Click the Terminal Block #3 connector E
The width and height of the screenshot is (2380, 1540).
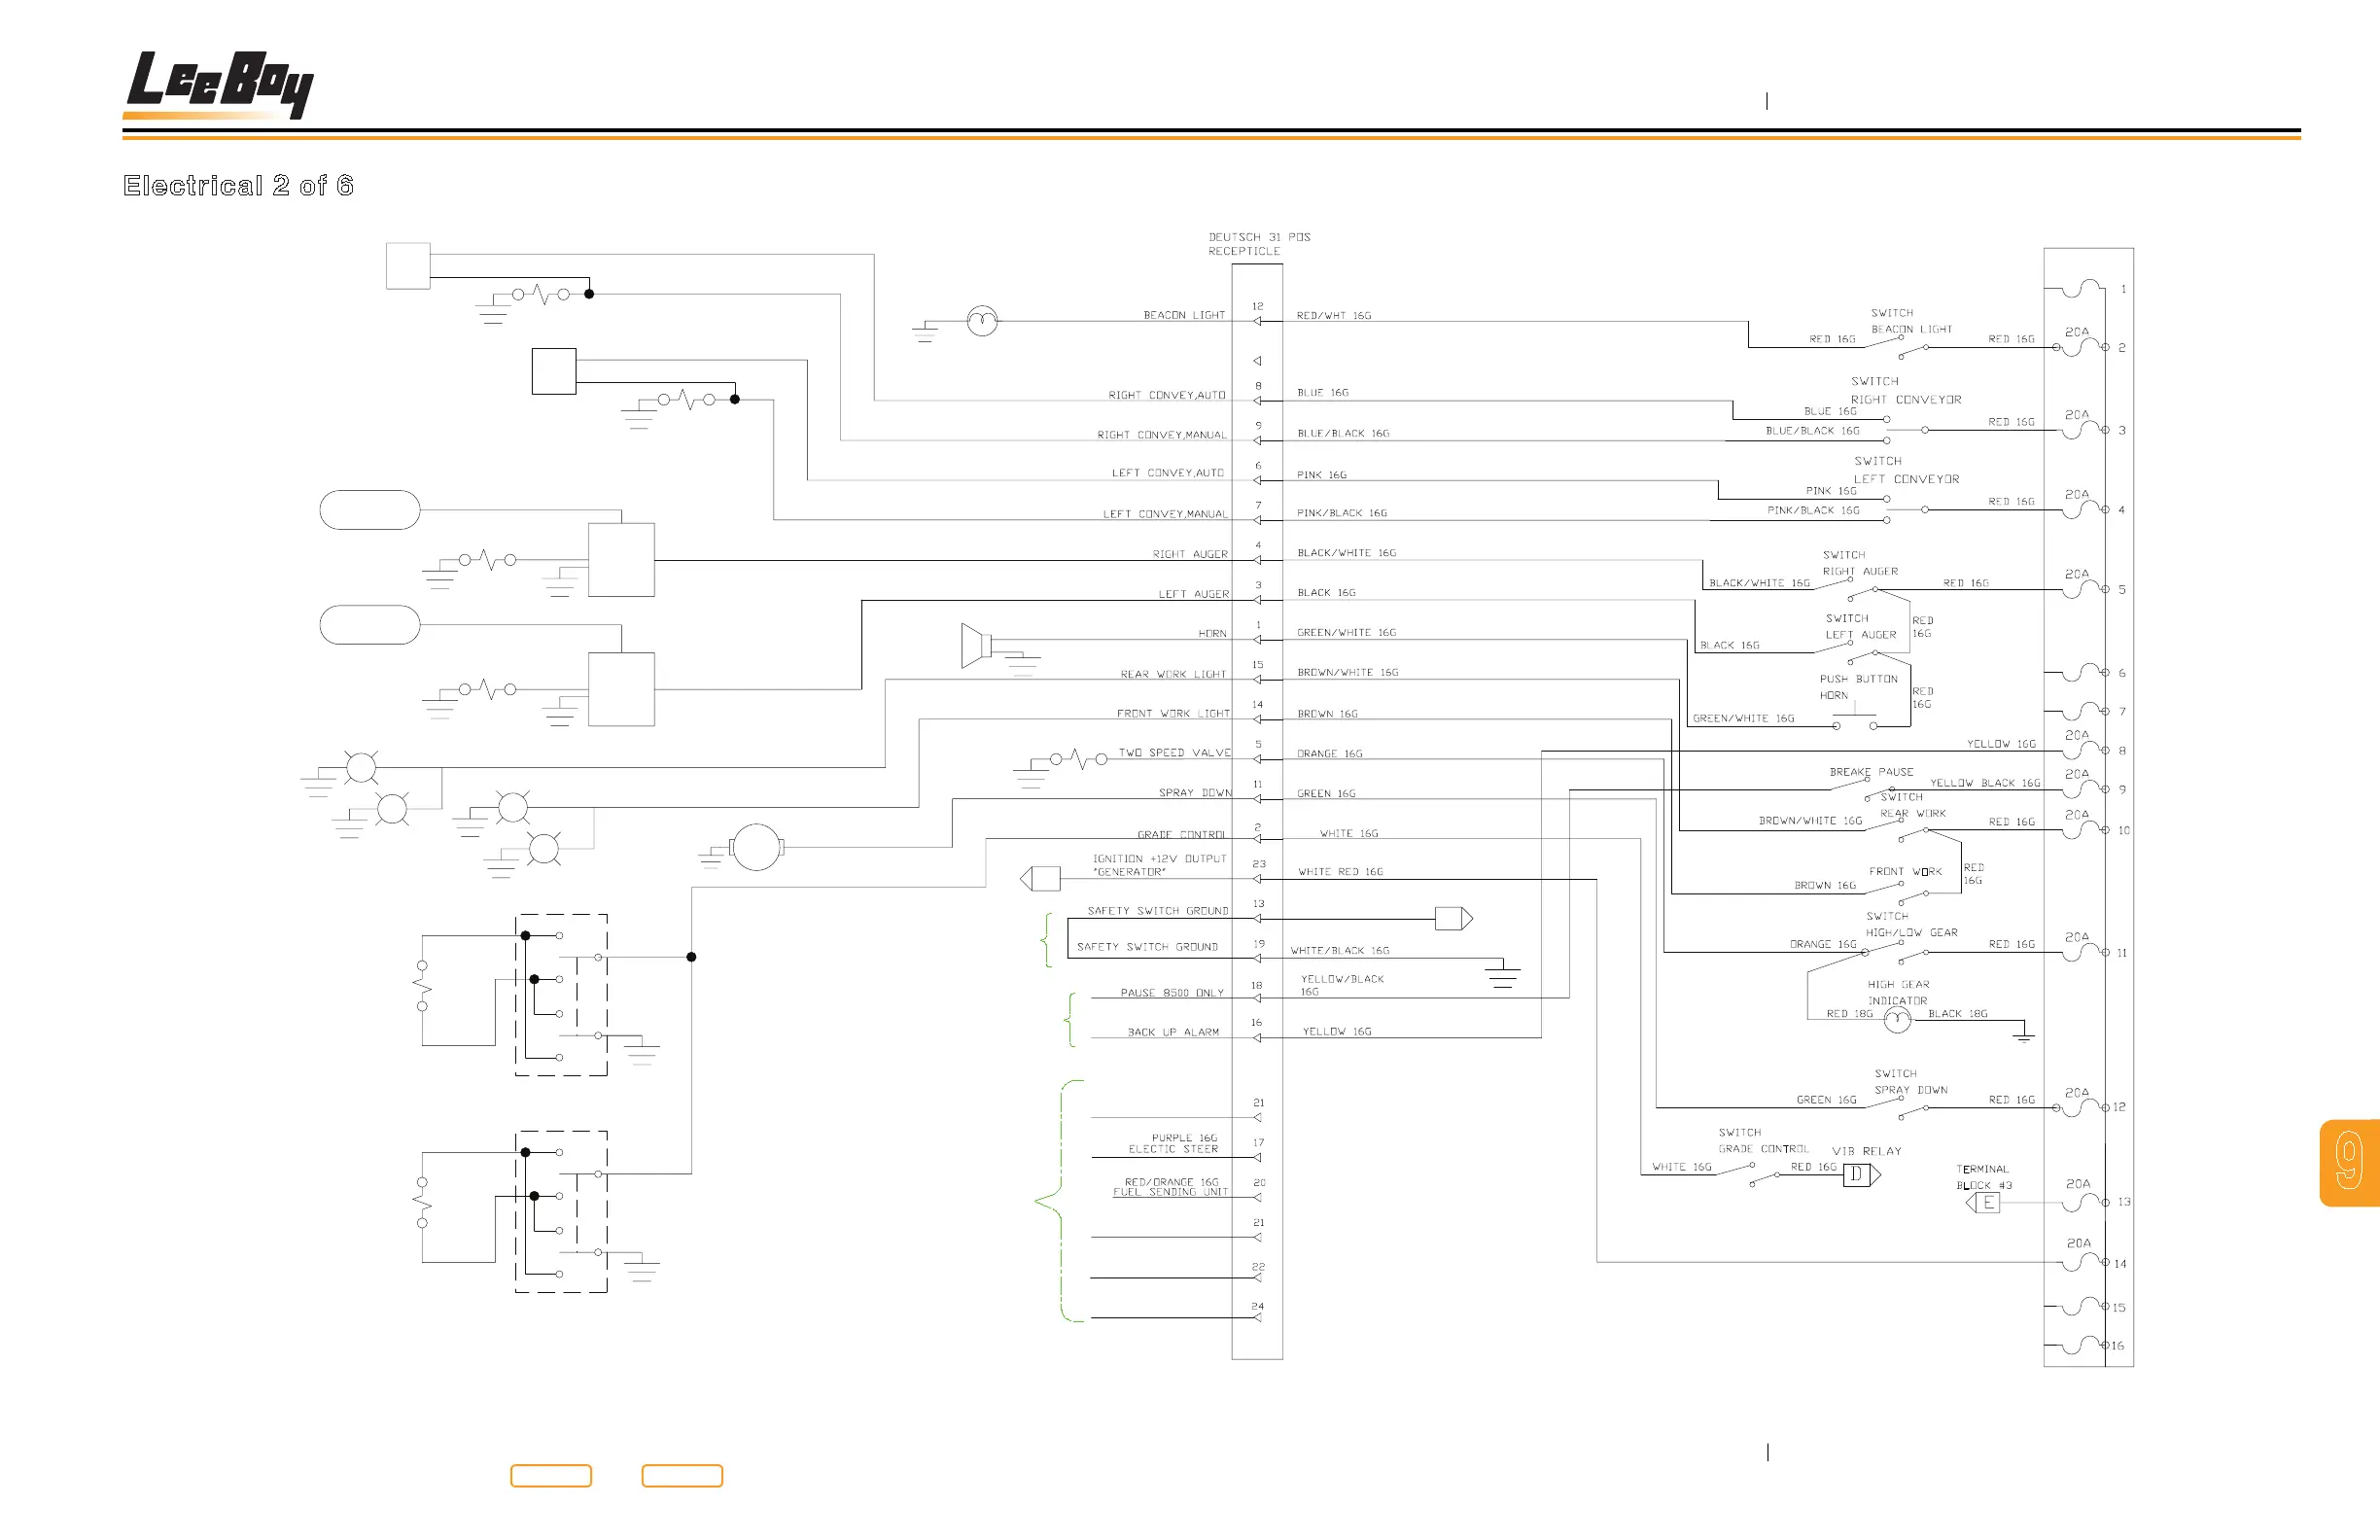(1984, 1203)
